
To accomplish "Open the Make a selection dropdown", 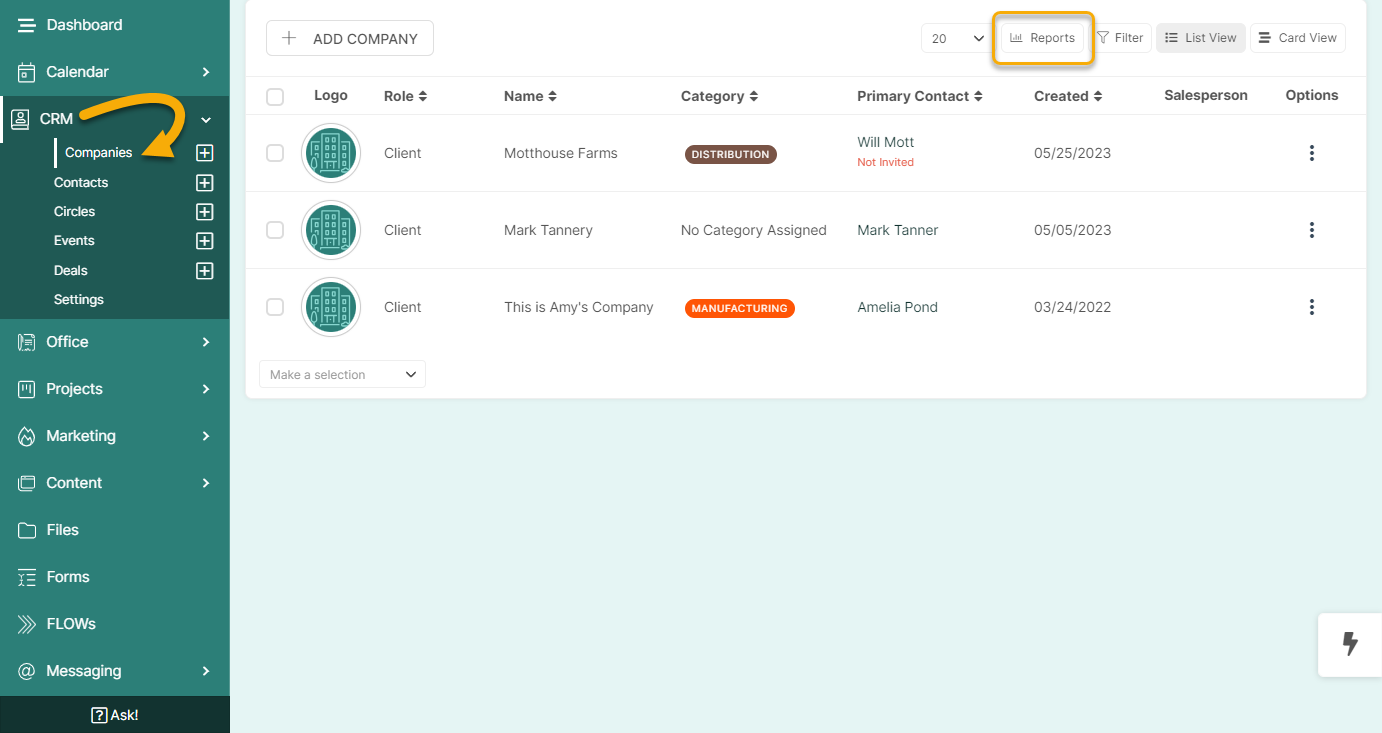I will pyautogui.click(x=342, y=374).
